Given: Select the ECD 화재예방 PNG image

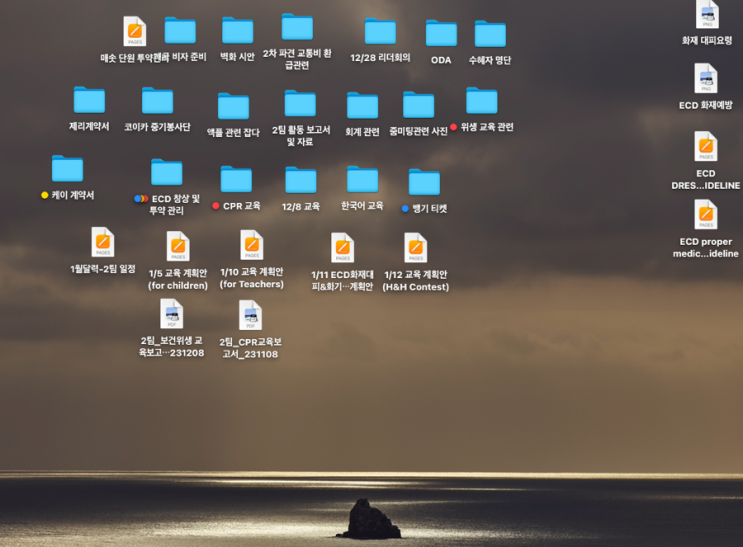Looking at the screenshot, I should pyautogui.click(x=706, y=78).
